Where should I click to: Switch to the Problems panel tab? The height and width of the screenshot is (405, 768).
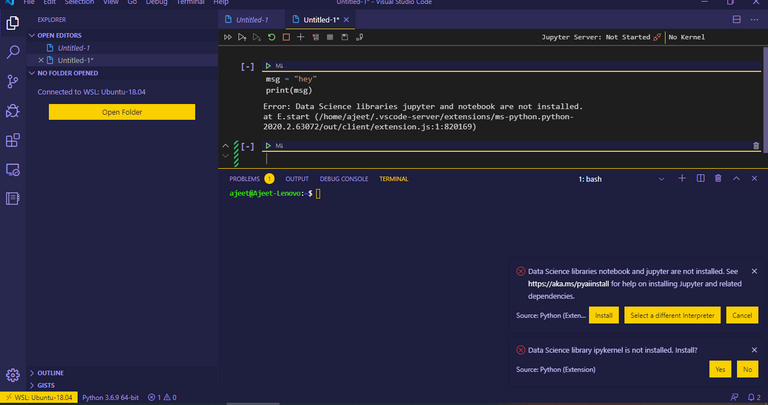(244, 178)
